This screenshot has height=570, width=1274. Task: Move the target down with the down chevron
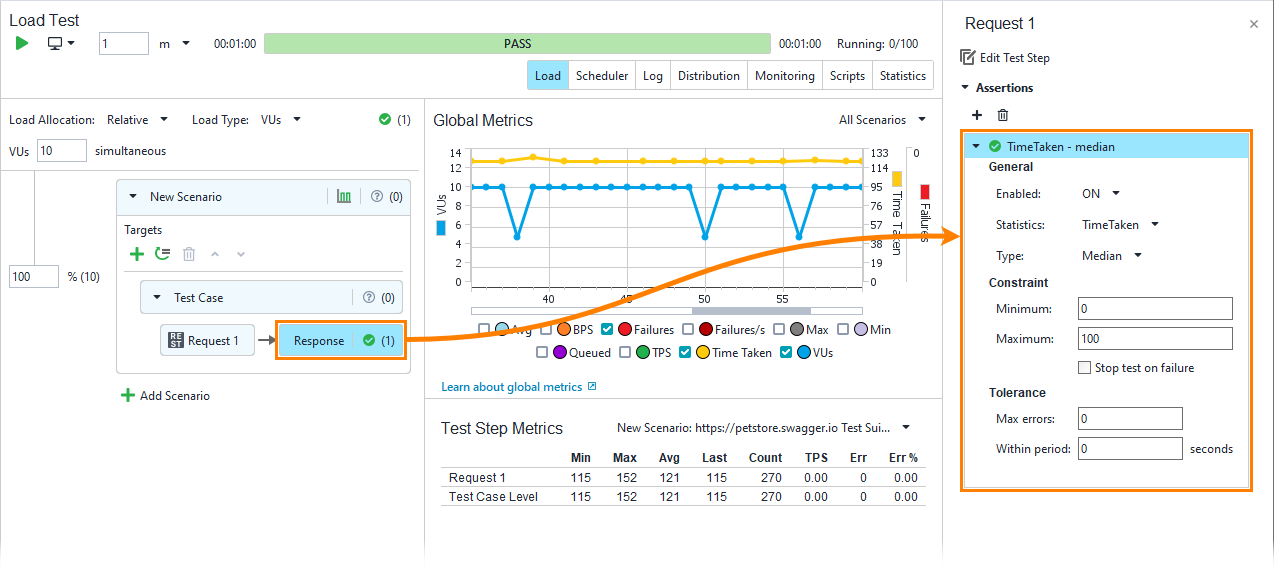240,254
